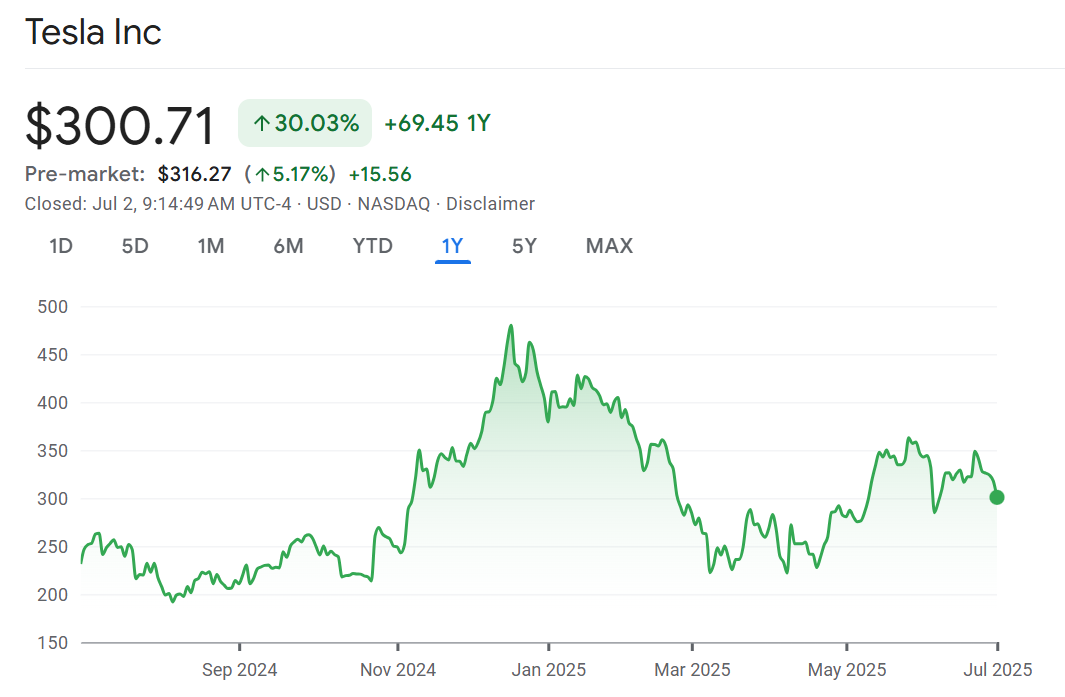This screenshot has width=1065, height=697.
Task: Click the 350 y-axis label
Action: point(52,451)
